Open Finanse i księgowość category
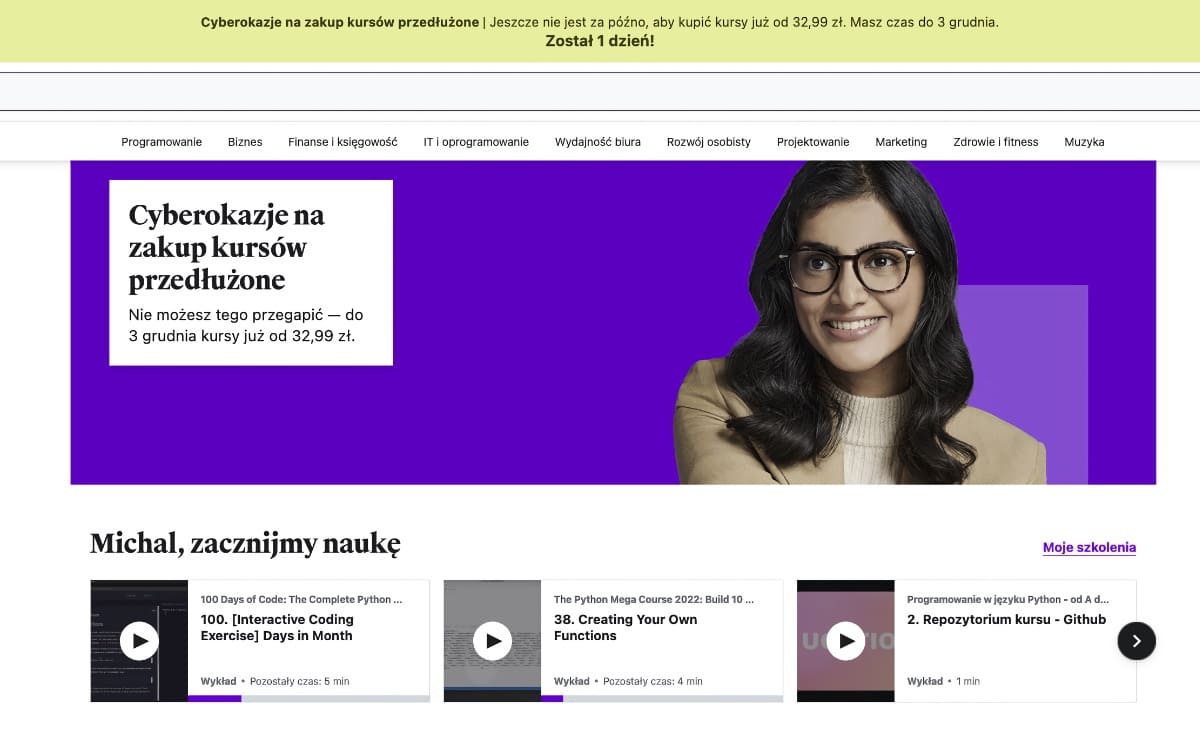The width and height of the screenshot is (1200, 731). 343,142
